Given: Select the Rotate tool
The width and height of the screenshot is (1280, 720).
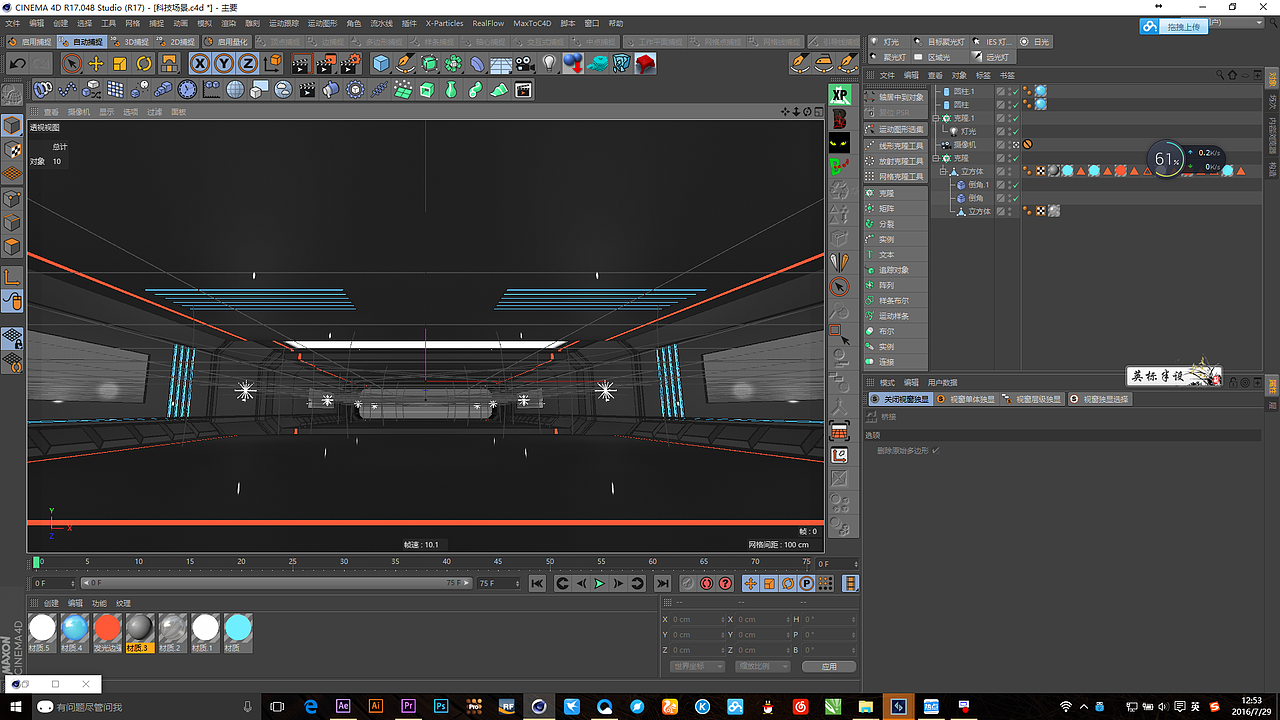Looking at the screenshot, I should point(144,64).
